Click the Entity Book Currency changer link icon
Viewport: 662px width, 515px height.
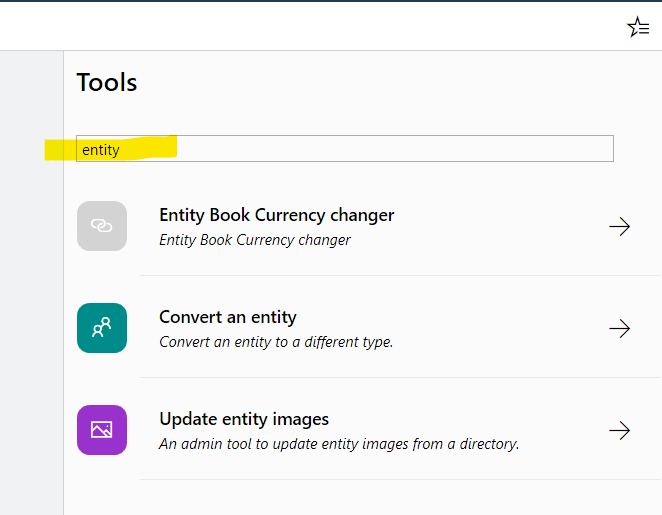(102, 226)
